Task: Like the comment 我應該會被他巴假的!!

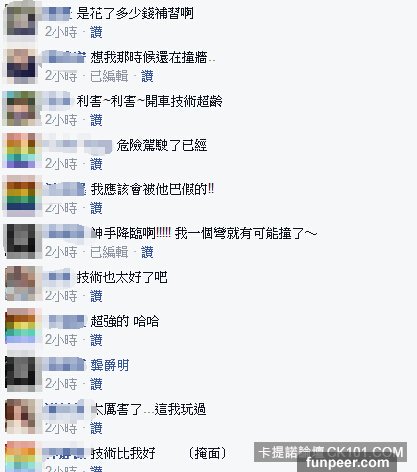Action: [x=96, y=208]
